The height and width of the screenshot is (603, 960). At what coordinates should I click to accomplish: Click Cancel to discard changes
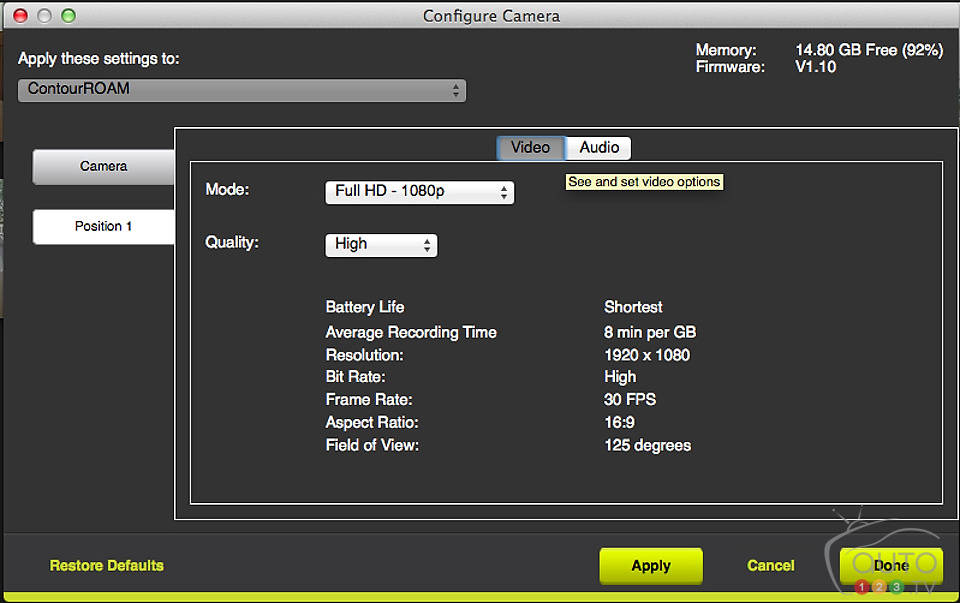pos(771,566)
